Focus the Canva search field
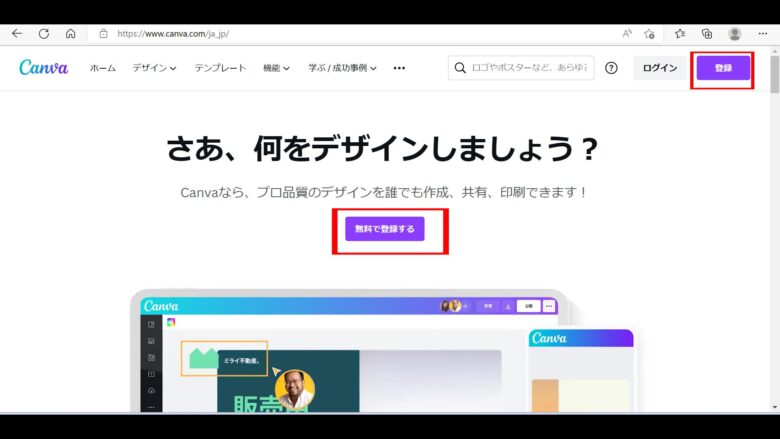 [x=521, y=68]
